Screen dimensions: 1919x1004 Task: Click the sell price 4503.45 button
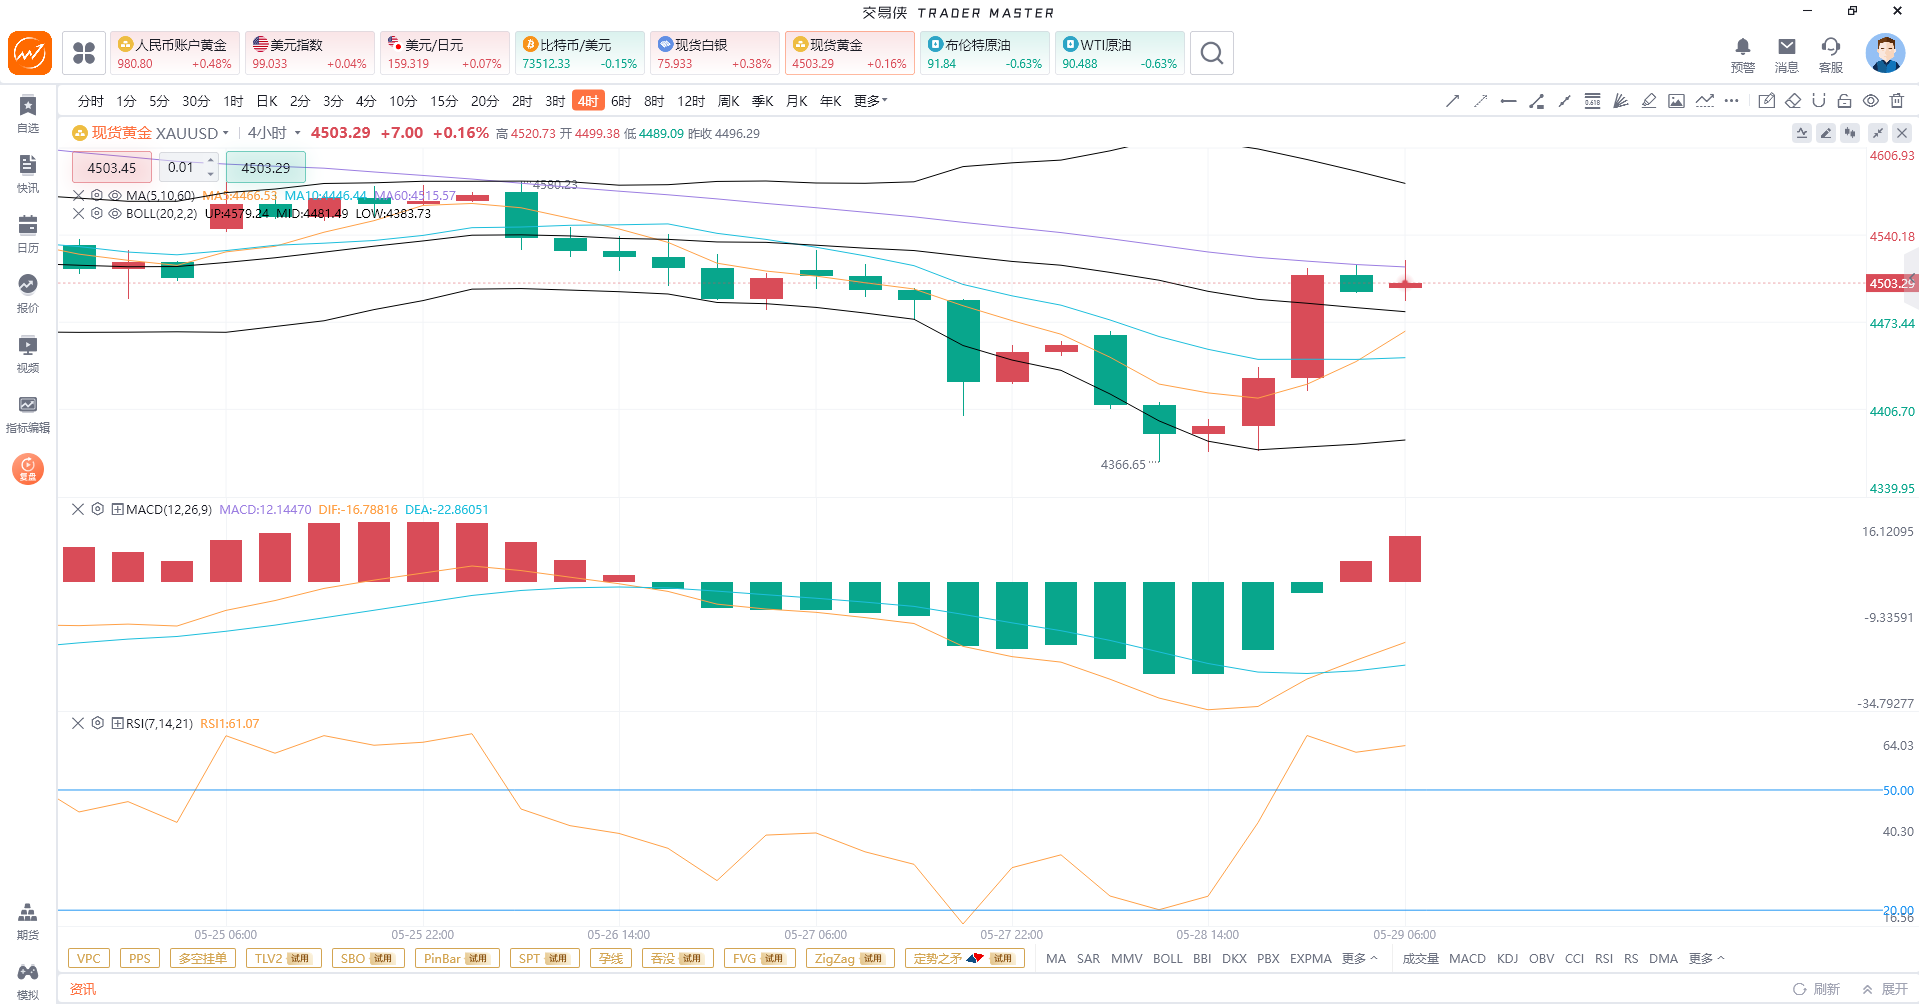point(112,167)
